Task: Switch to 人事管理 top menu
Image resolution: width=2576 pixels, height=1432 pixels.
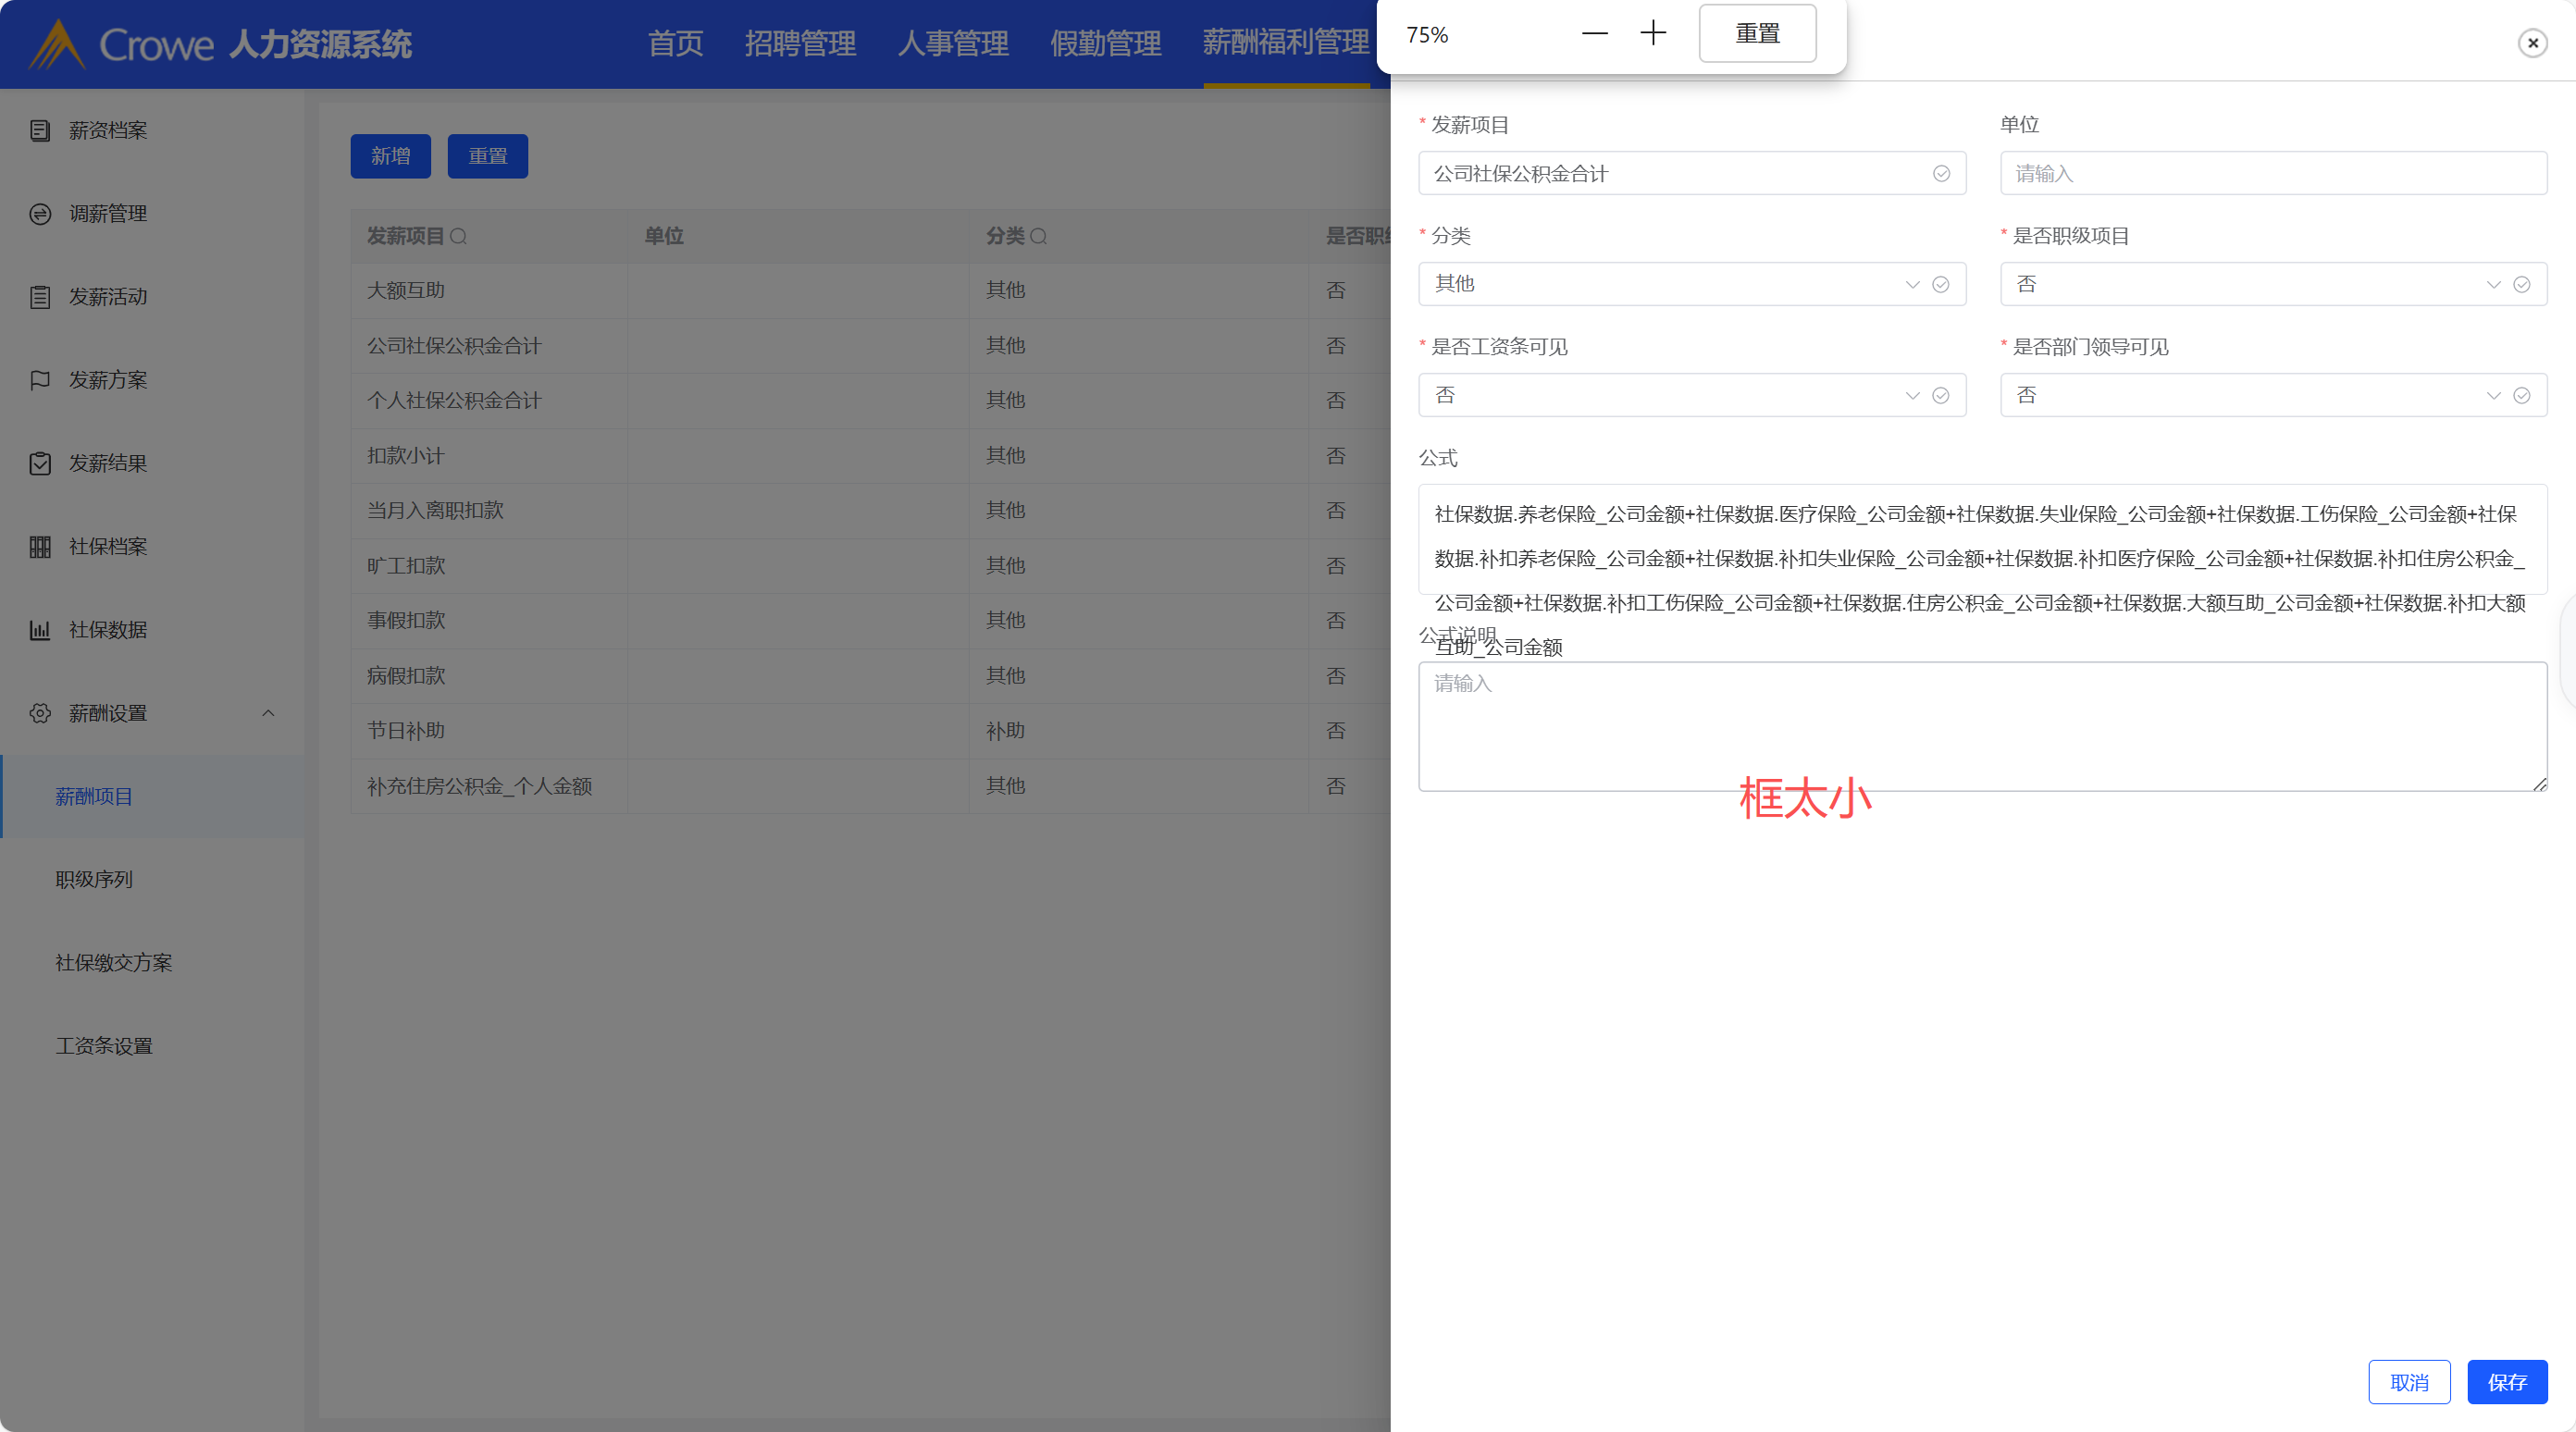Action: [x=952, y=43]
